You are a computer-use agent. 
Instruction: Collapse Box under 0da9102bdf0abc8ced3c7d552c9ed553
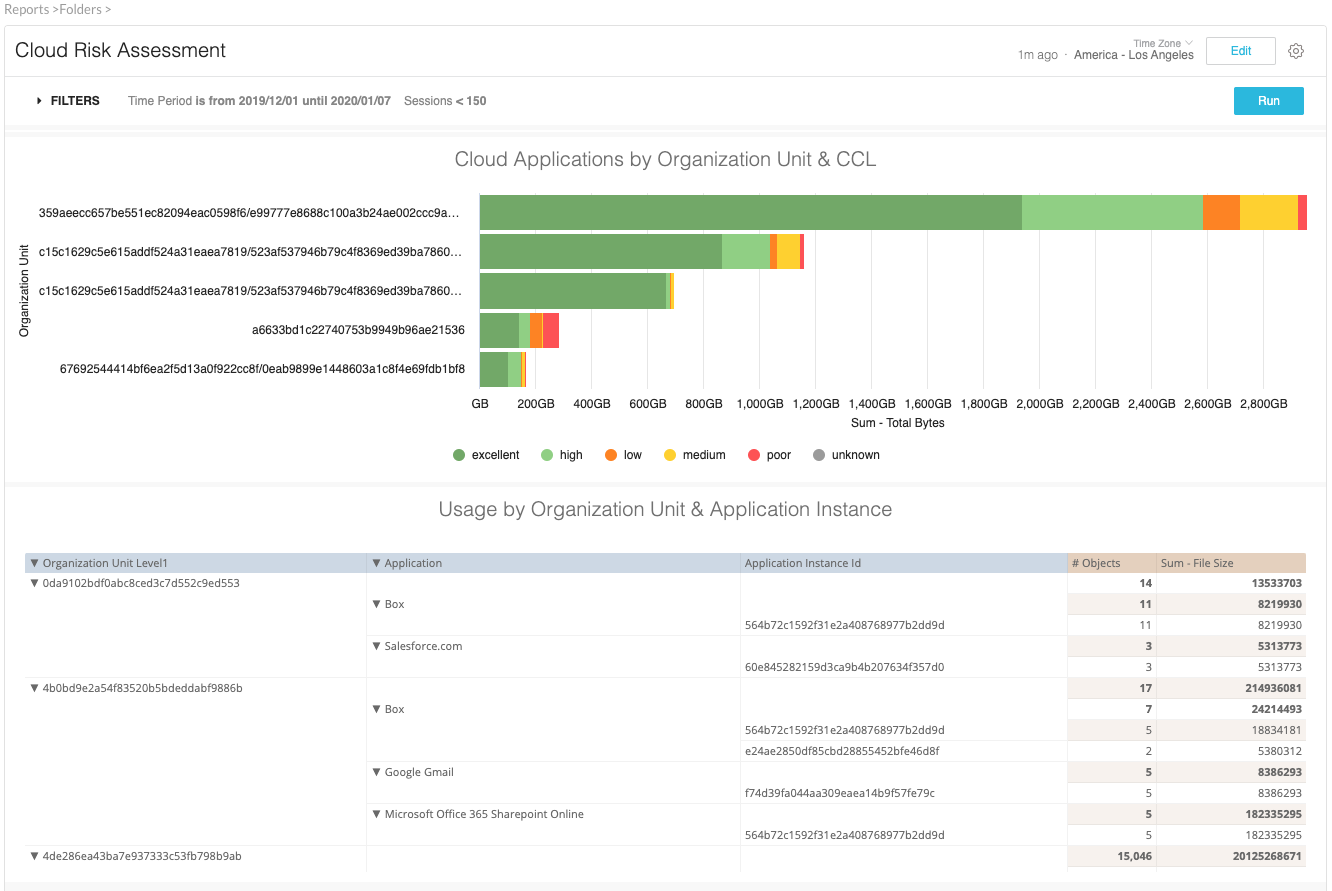tap(377, 604)
